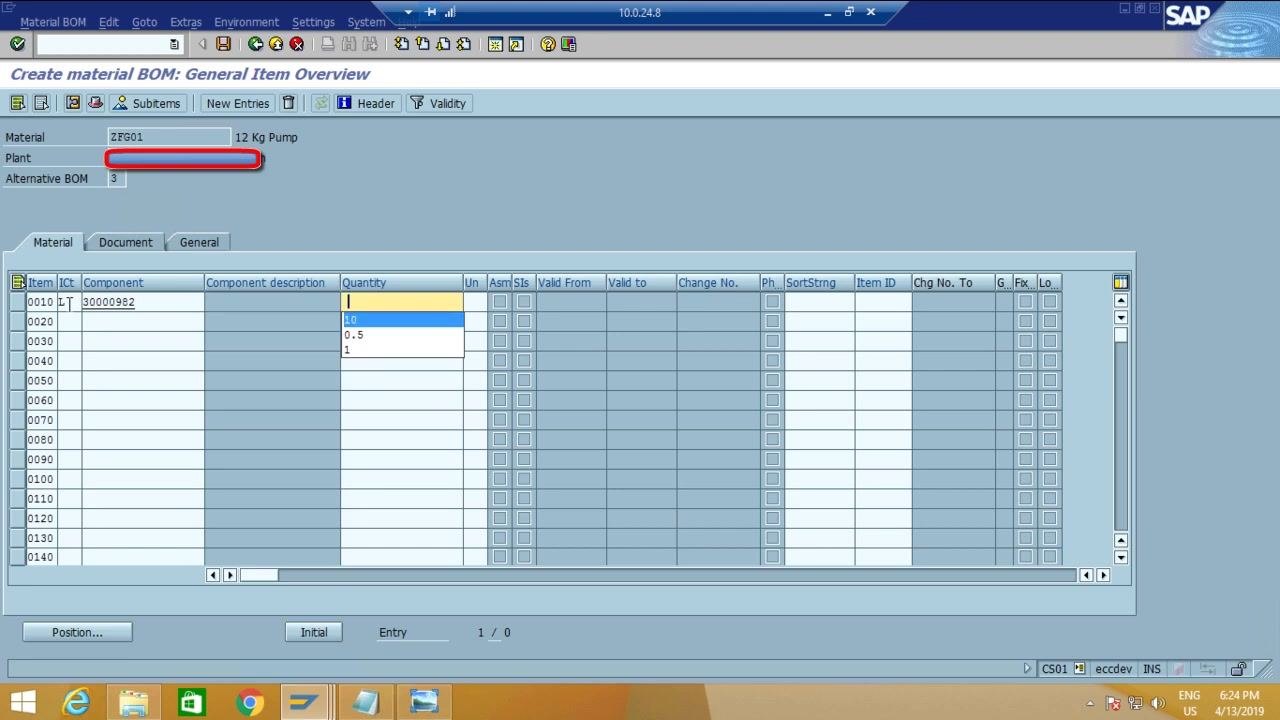Image resolution: width=1280 pixels, height=720 pixels.
Task: Tick SIs checkbox in row 0020
Action: 524,321
